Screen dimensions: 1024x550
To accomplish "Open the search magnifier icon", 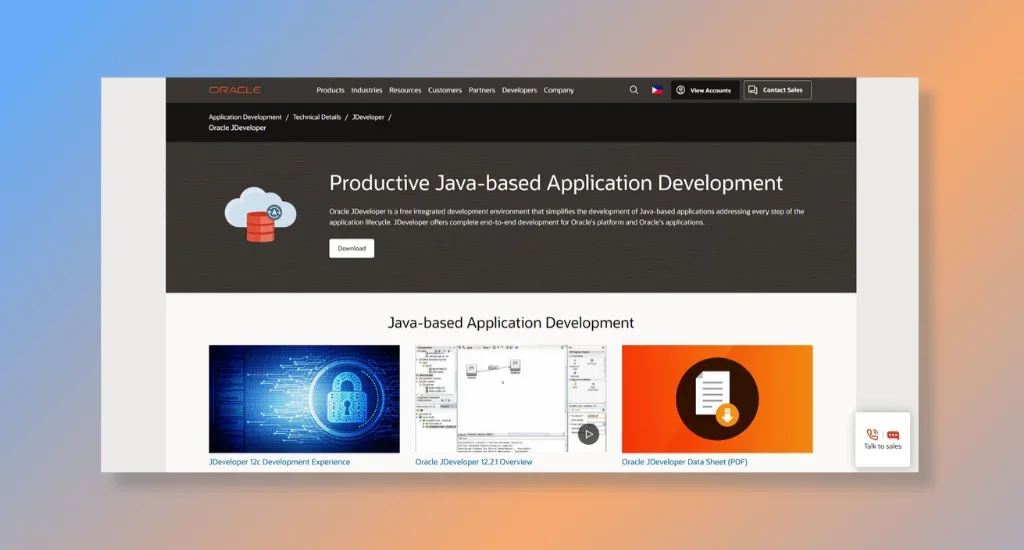I will 633,90.
